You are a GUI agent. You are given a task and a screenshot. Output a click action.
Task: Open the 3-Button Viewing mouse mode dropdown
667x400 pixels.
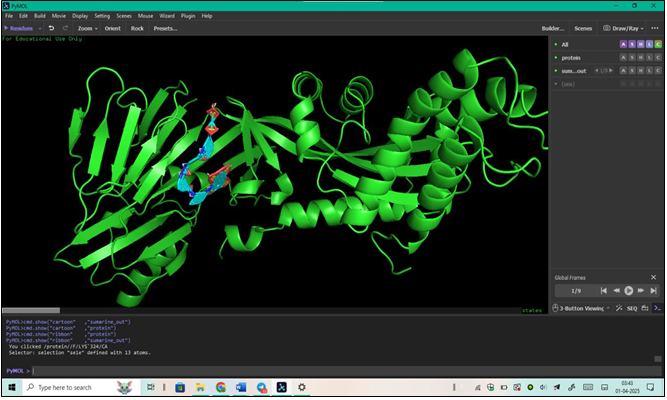point(582,307)
